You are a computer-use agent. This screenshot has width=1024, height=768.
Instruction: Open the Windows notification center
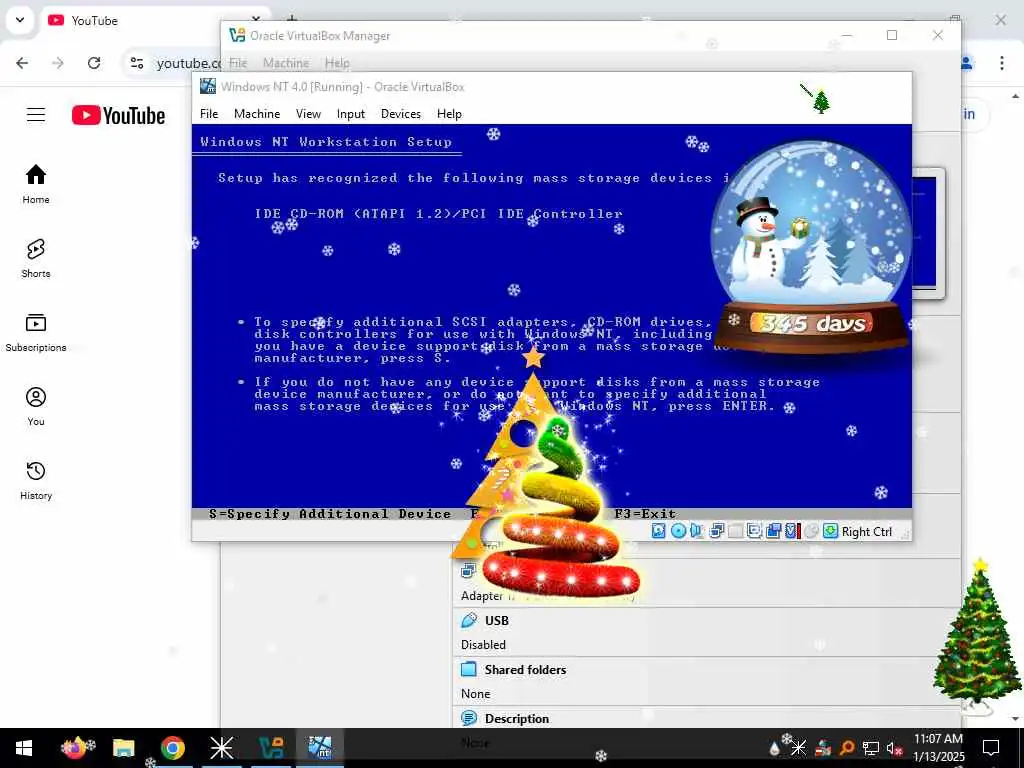coord(991,748)
